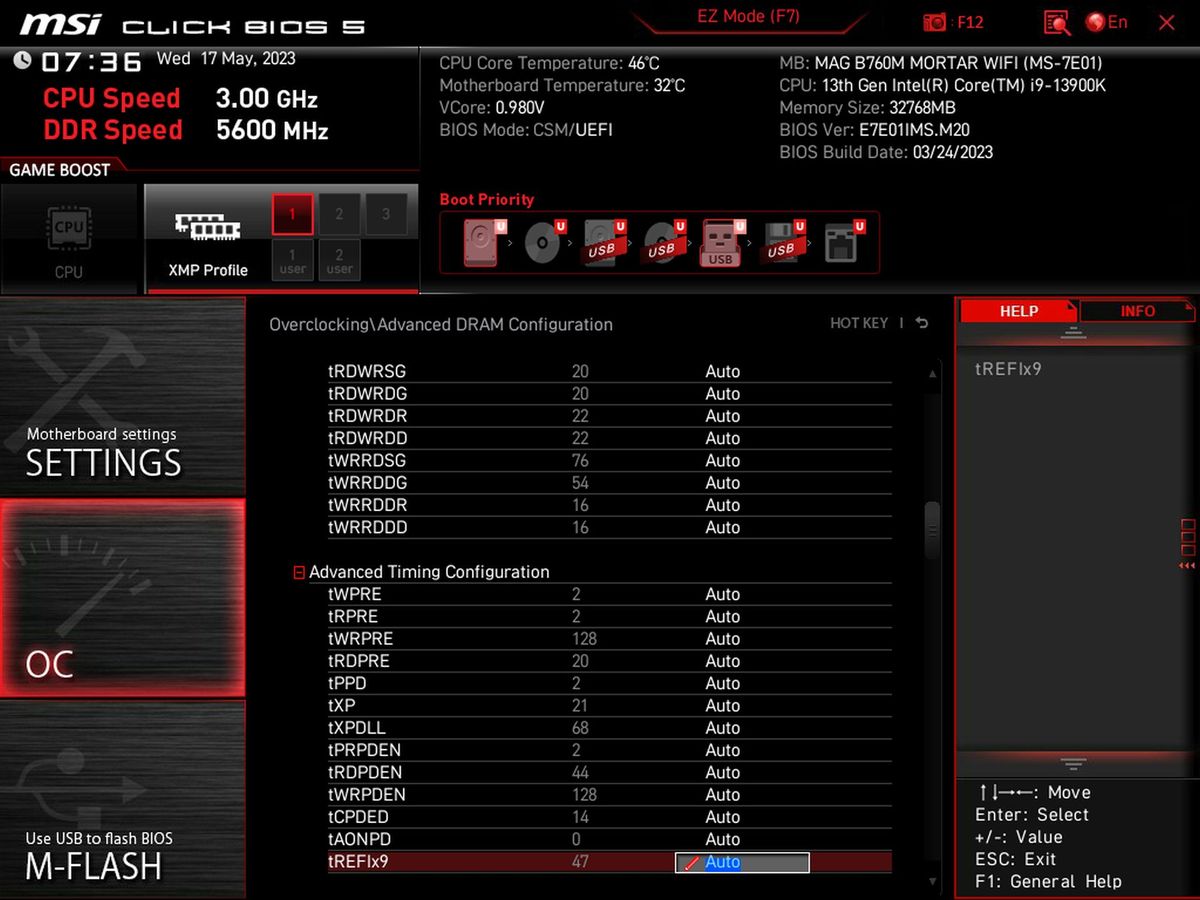Image resolution: width=1200 pixels, height=900 pixels.
Task: Select the tWRPDEN row label
Action: coord(366,795)
